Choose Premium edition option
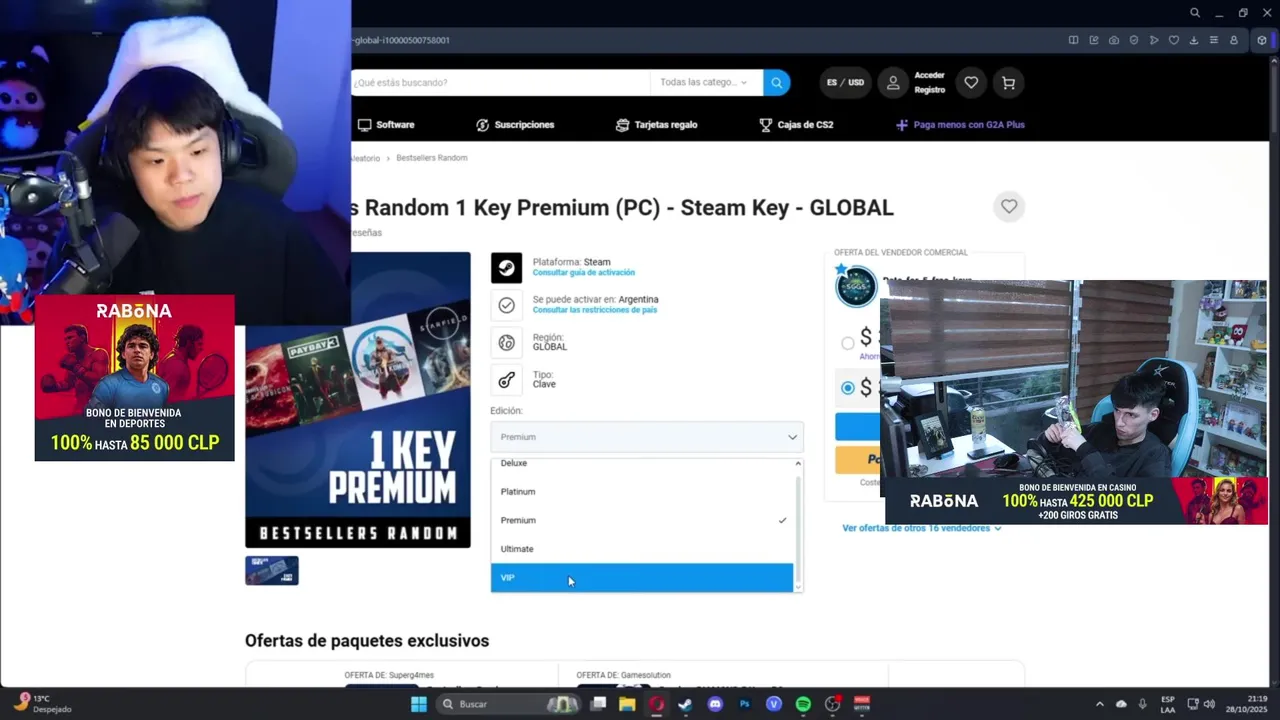 [x=642, y=520]
